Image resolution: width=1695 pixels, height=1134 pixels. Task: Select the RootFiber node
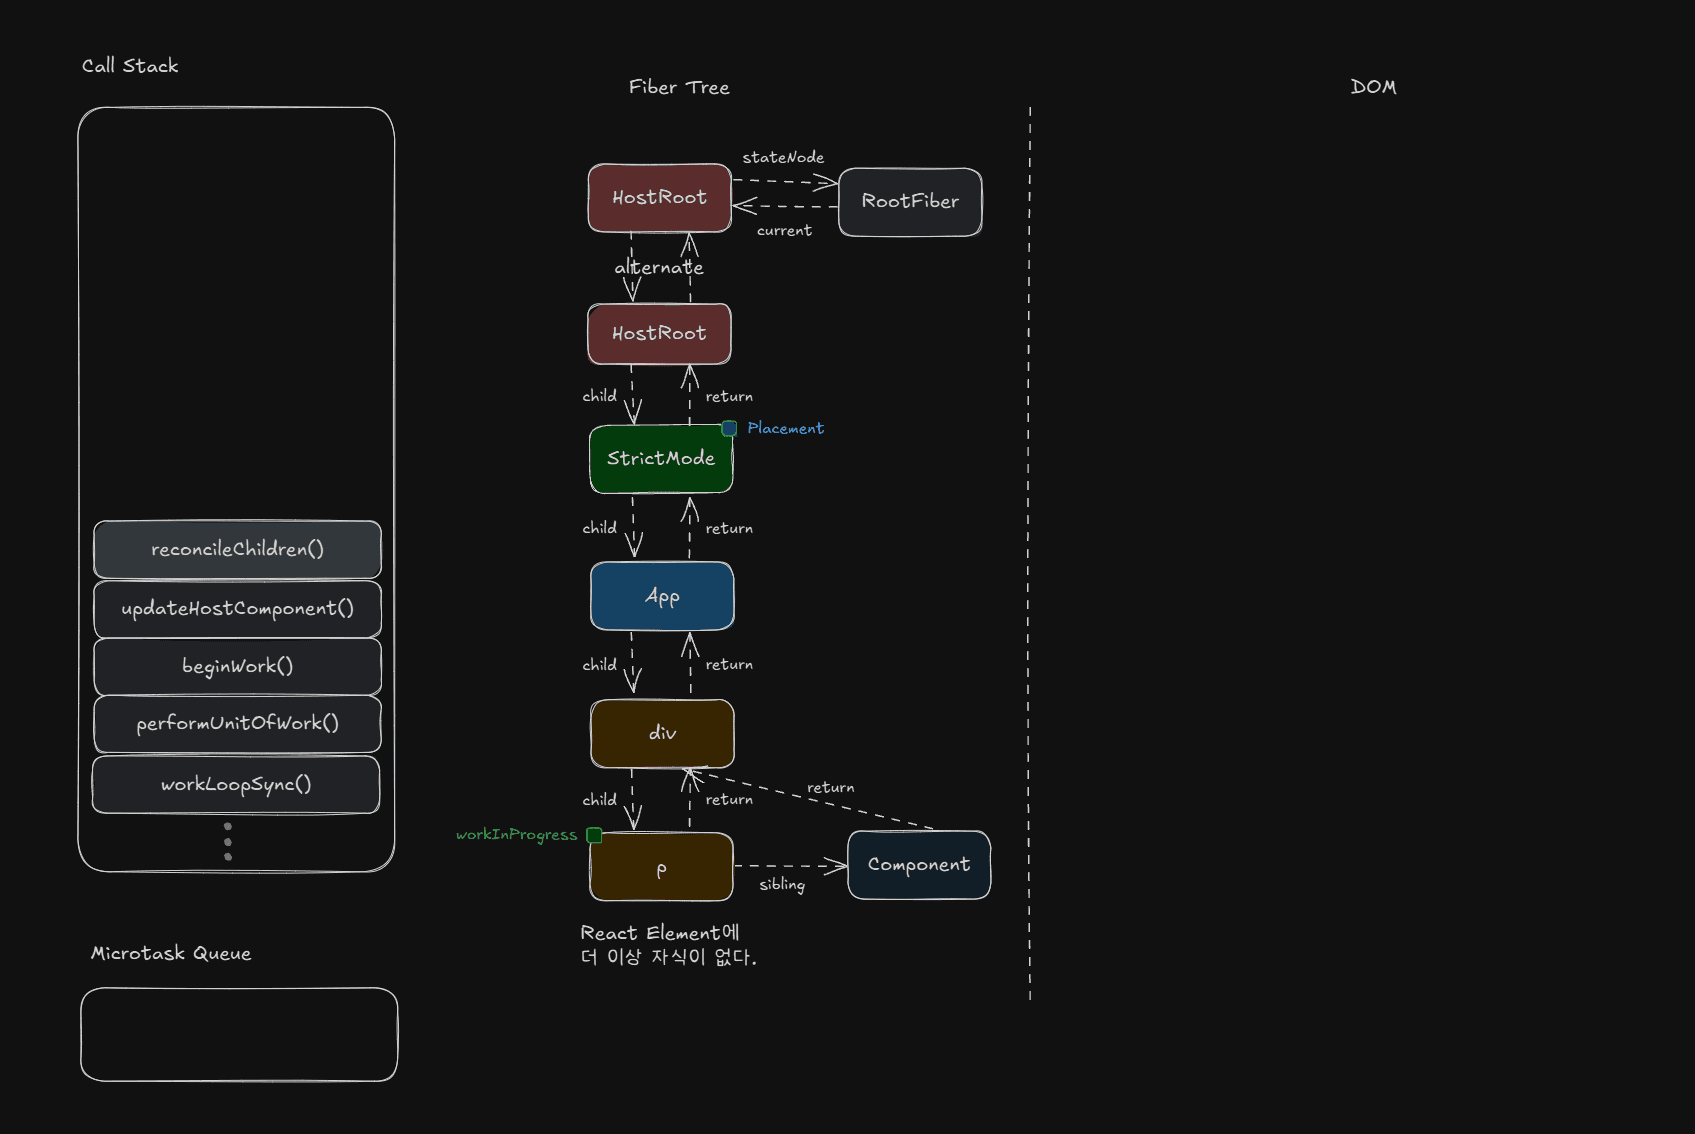(x=910, y=201)
